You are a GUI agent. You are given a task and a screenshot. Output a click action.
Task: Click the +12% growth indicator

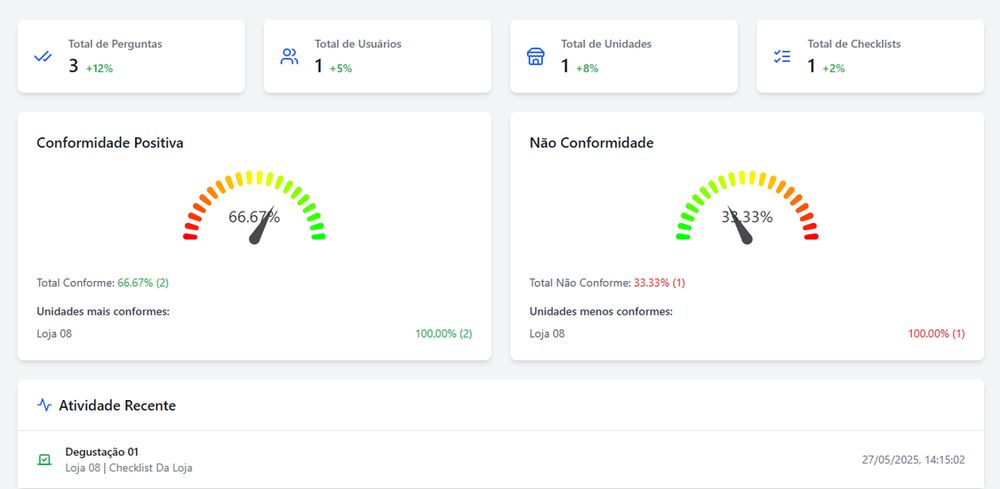[99, 68]
